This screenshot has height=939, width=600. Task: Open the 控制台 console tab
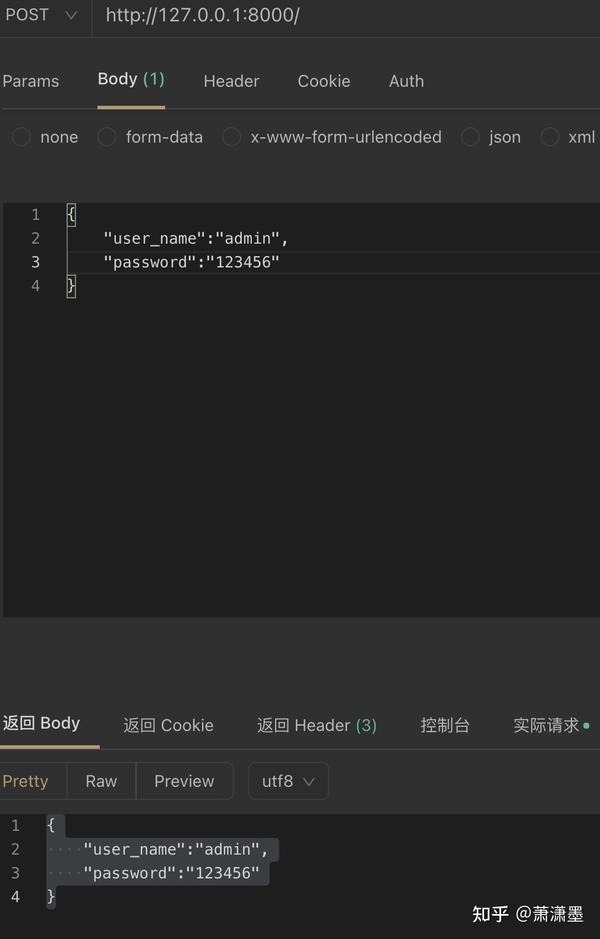(445, 725)
